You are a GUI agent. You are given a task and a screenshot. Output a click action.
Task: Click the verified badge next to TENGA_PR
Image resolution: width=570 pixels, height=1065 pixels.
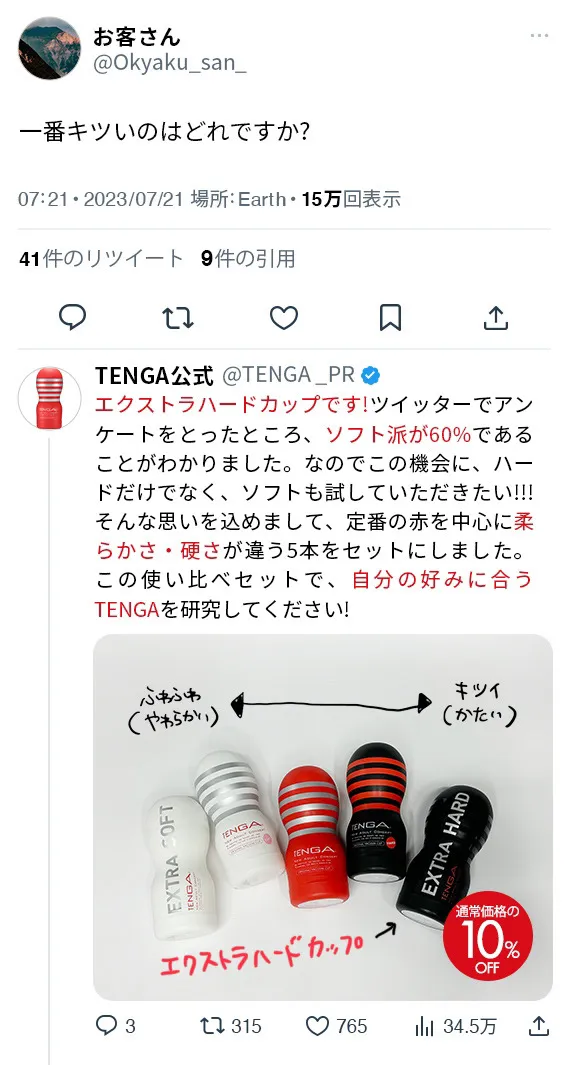(370, 374)
